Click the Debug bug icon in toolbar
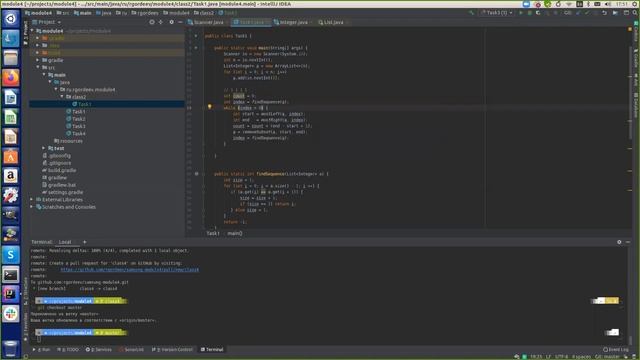Viewport: 640px width, 360px height. click(529, 13)
